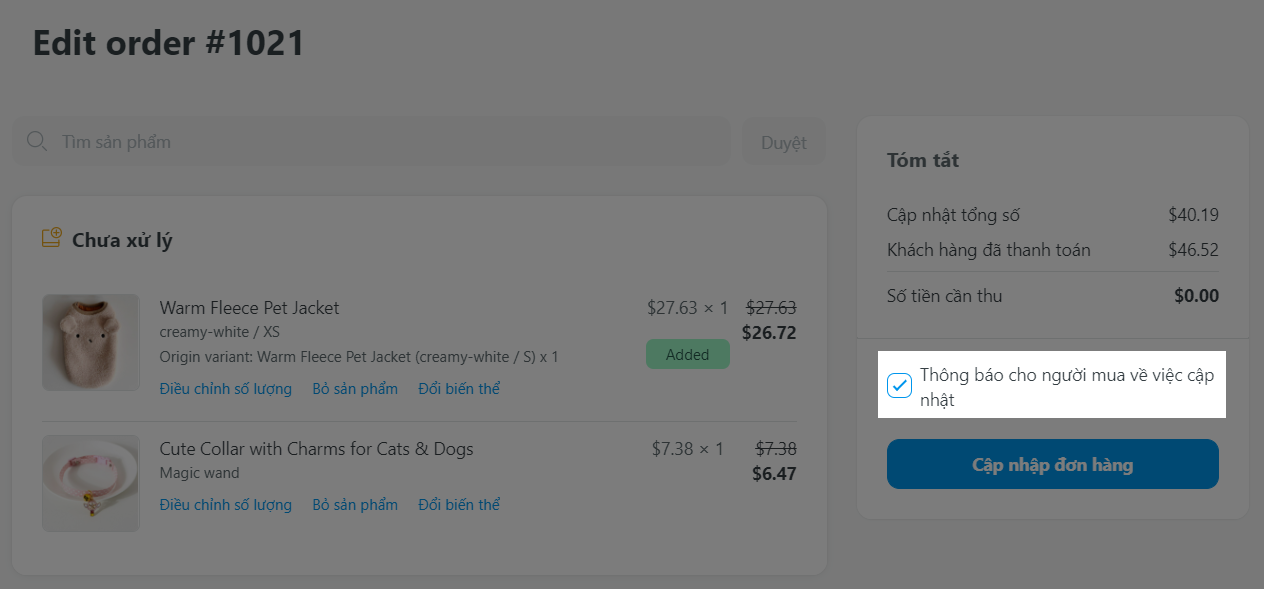Image resolution: width=1264 pixels, height=589 pixels.
Task: Adjust quantity for Warm Fleece Pet Jacket
Action: (x=226, y=389)
